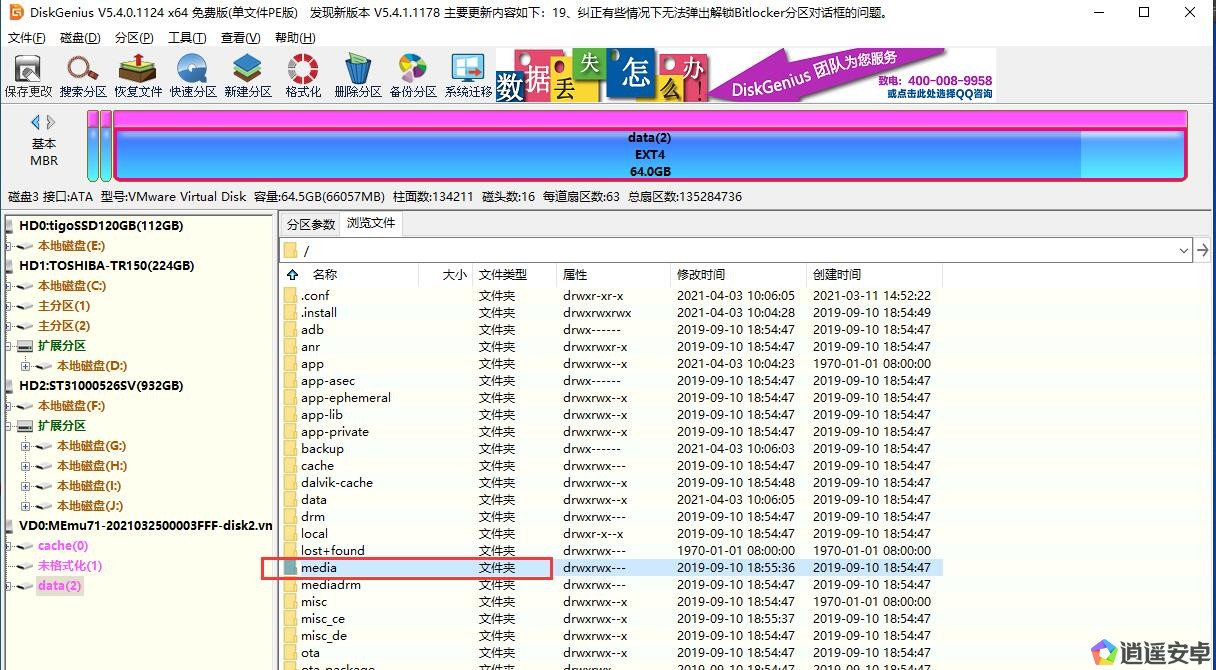Select the data(2) EXT4 partition bar

[x=649, y=154]
